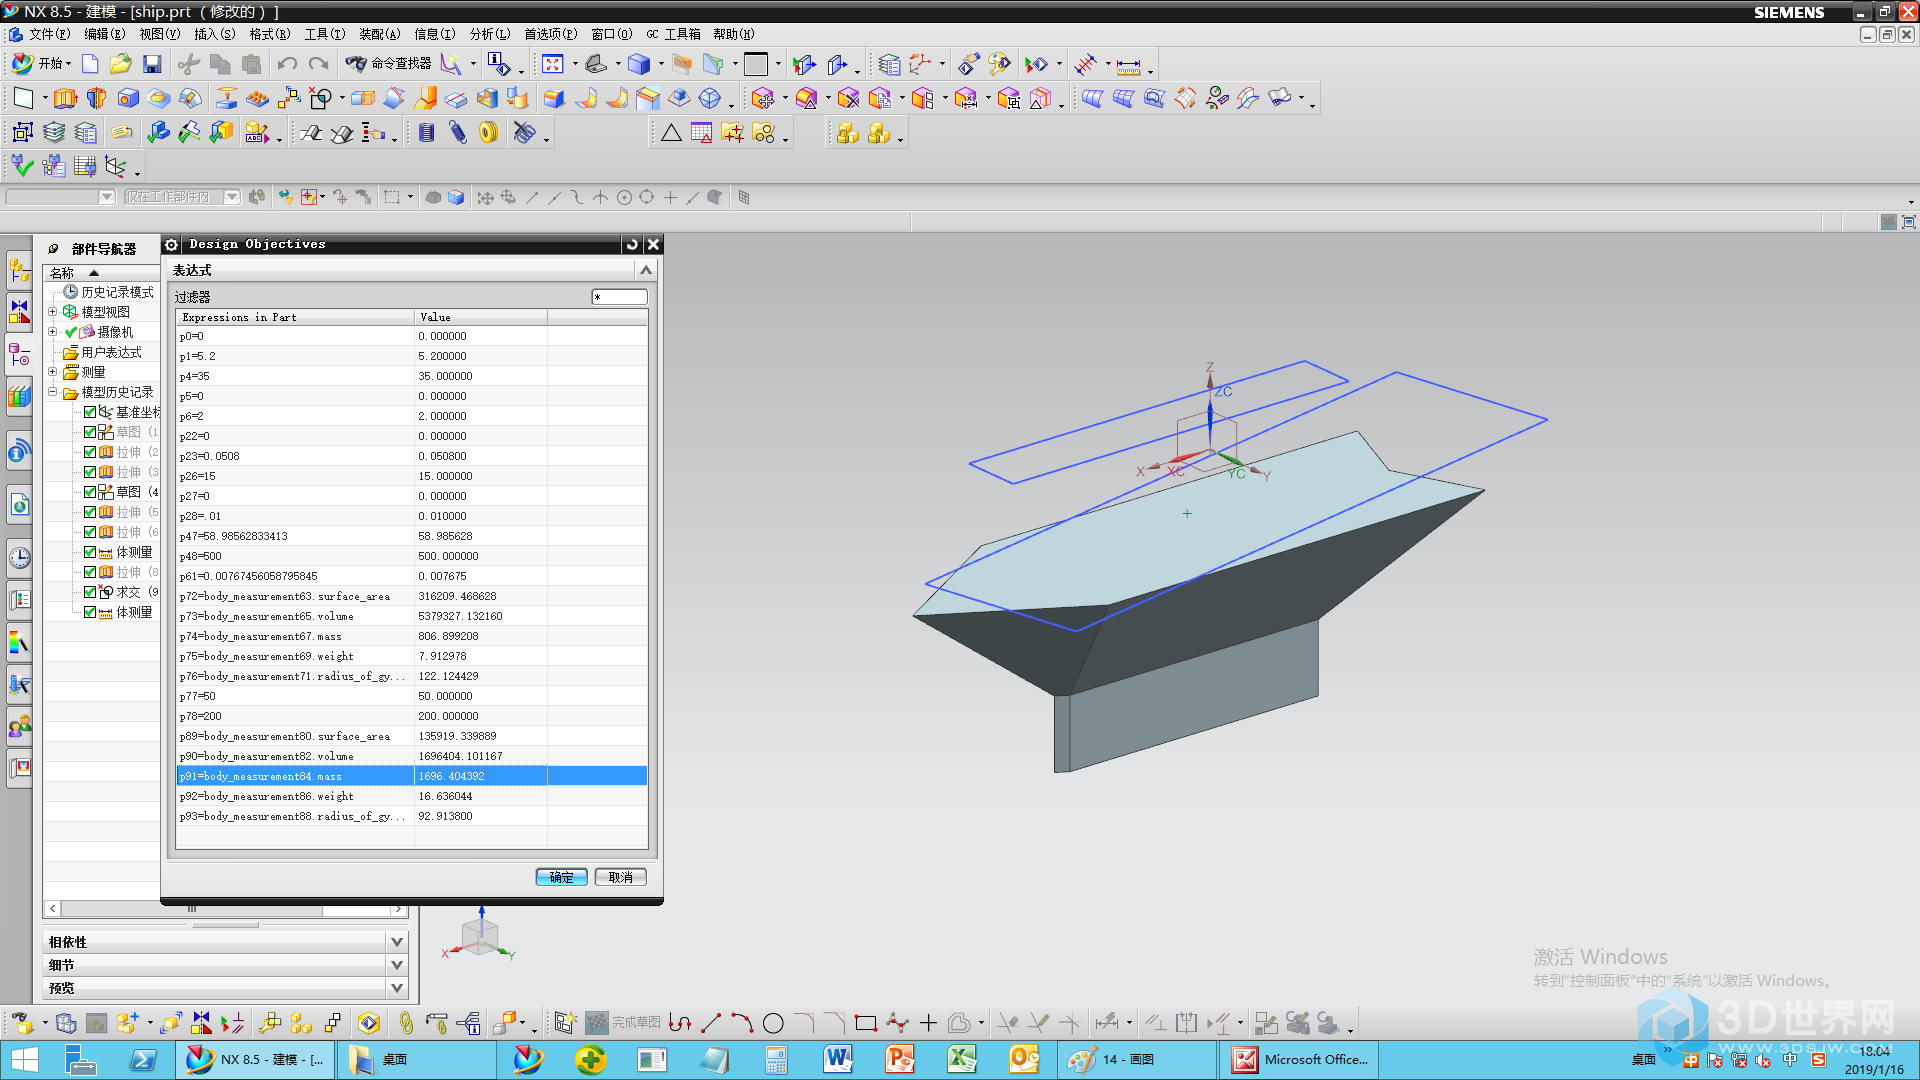Expand the 细节 panel
This screenshot has height=1080, width=1920.
(x=397, y=965)
